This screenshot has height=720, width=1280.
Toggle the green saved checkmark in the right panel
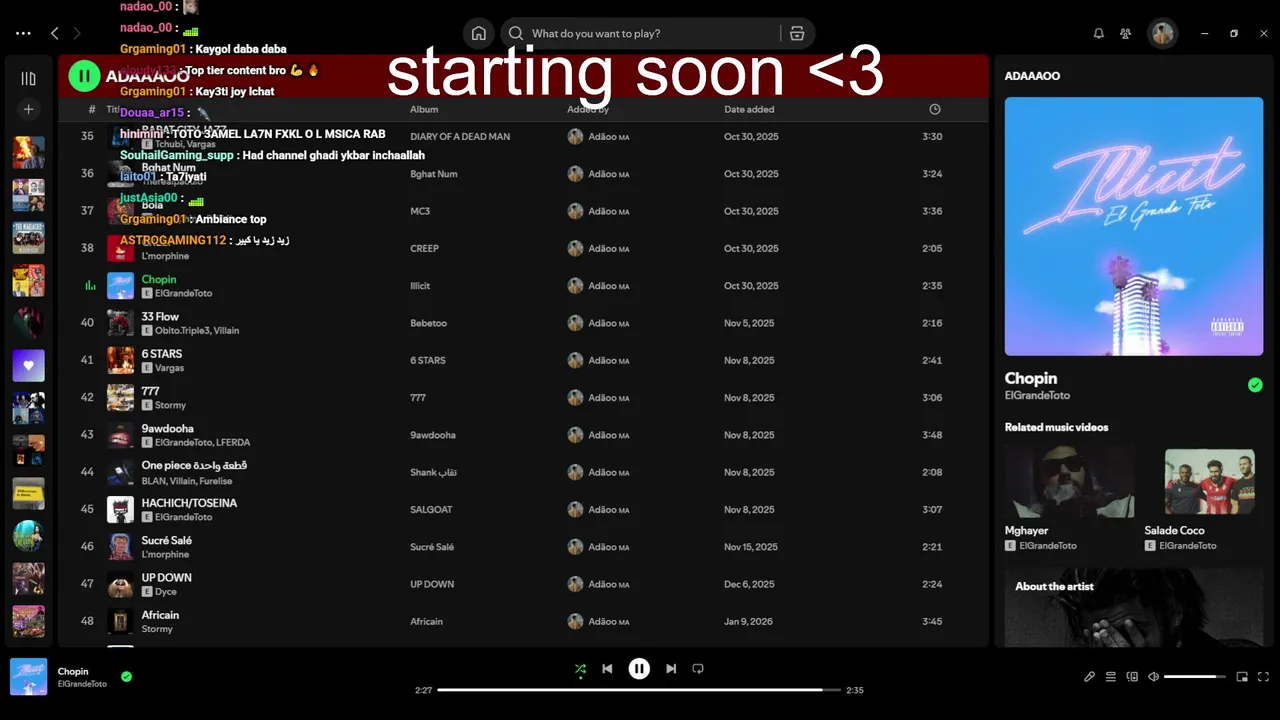1255,385
